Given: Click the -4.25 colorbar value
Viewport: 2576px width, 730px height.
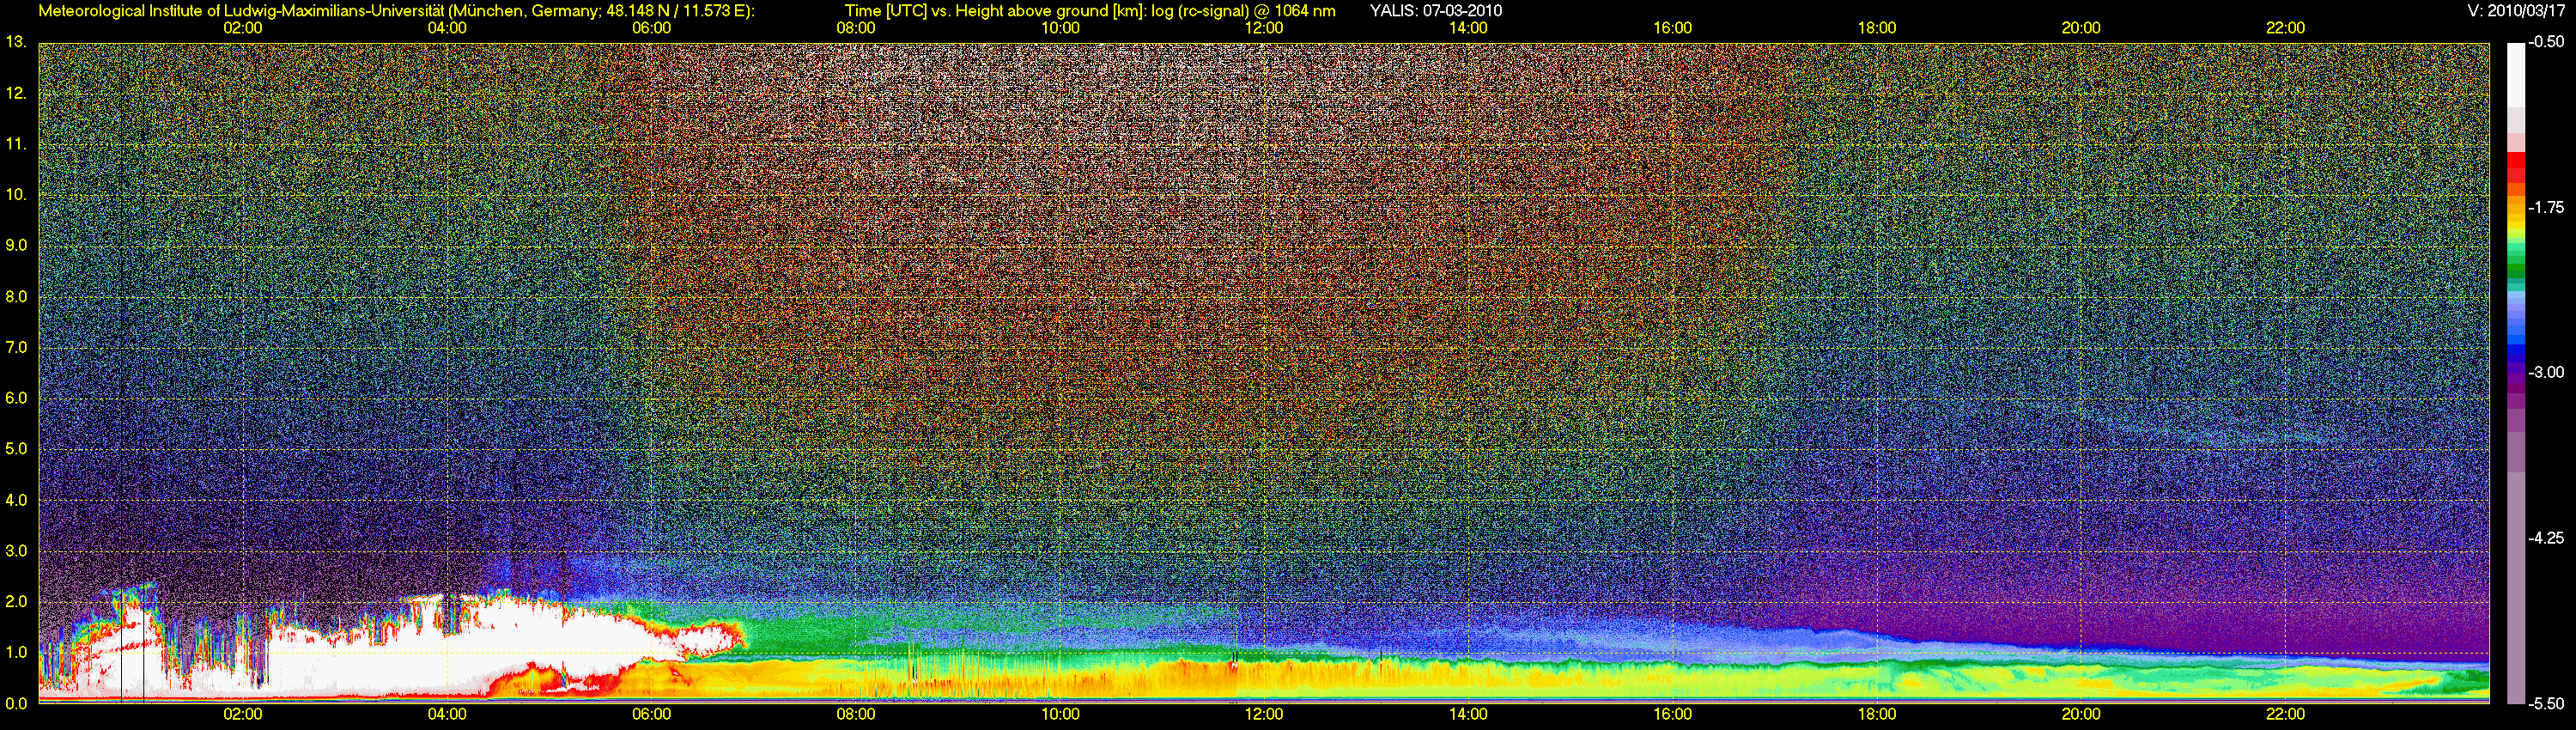Looking at the screenshot, I should click(2546, 538).
